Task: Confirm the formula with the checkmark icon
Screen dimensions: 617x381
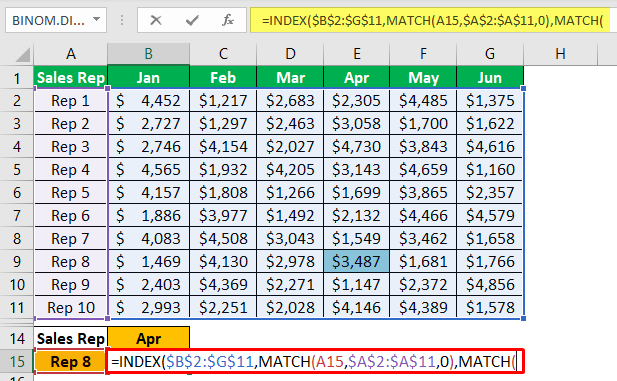Action: pyautogui.click(x=192, y=20)
